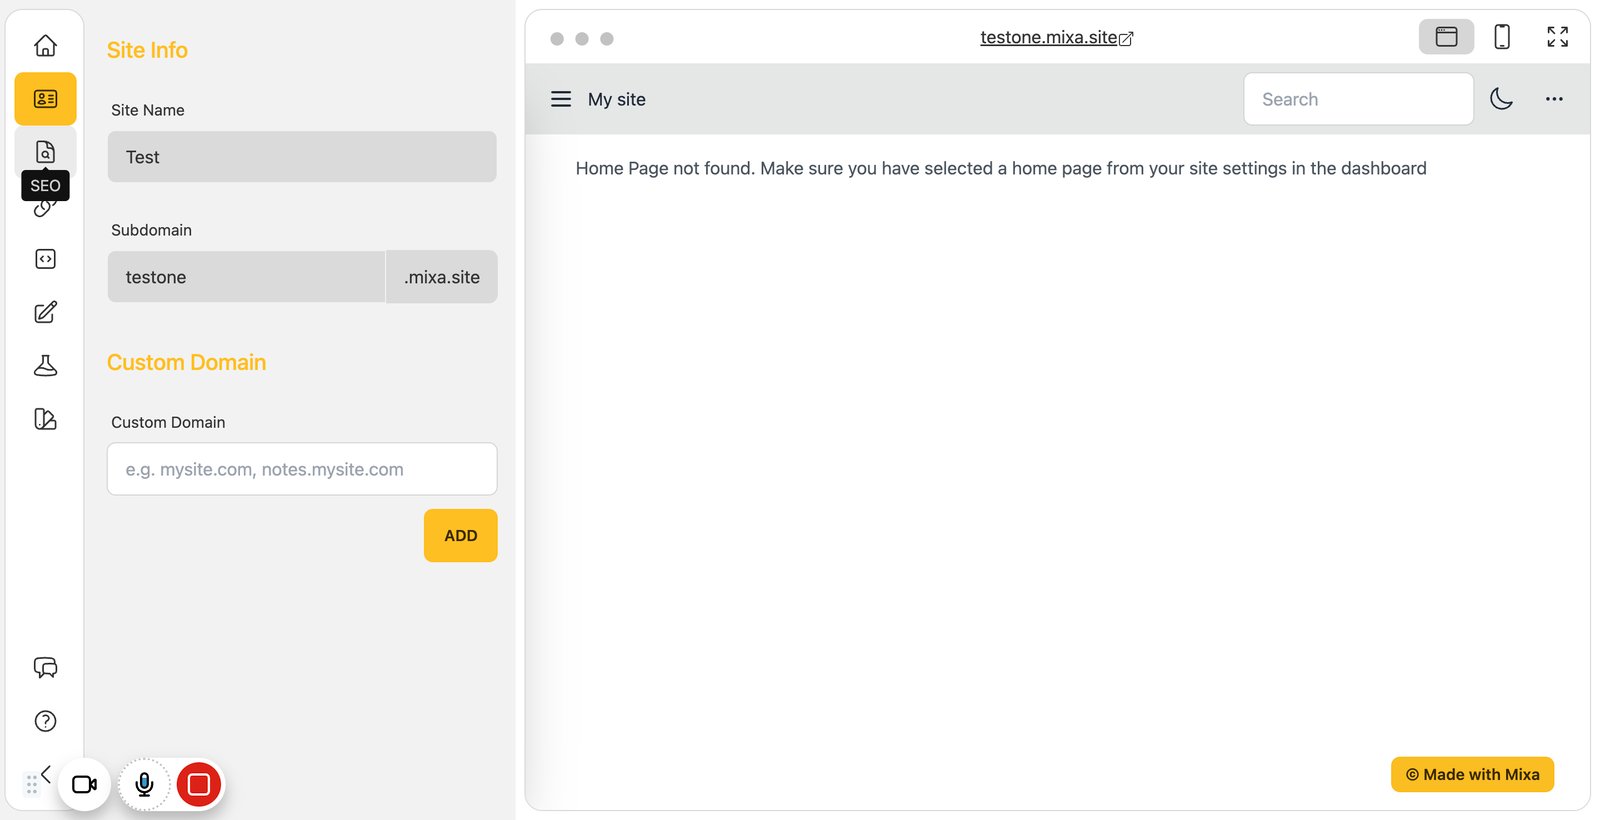Toggle dark mode moon icon
This screenshot has height=820, width=1600.
coord(1501,99)
